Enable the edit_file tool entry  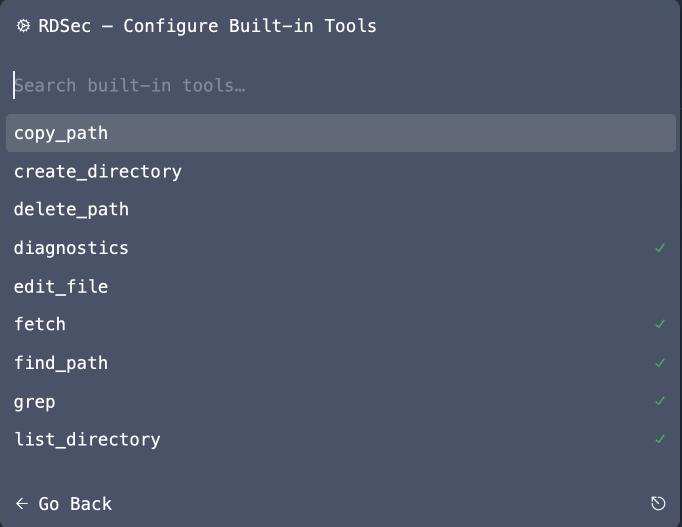pyautogui.click(x=61, y=287)
